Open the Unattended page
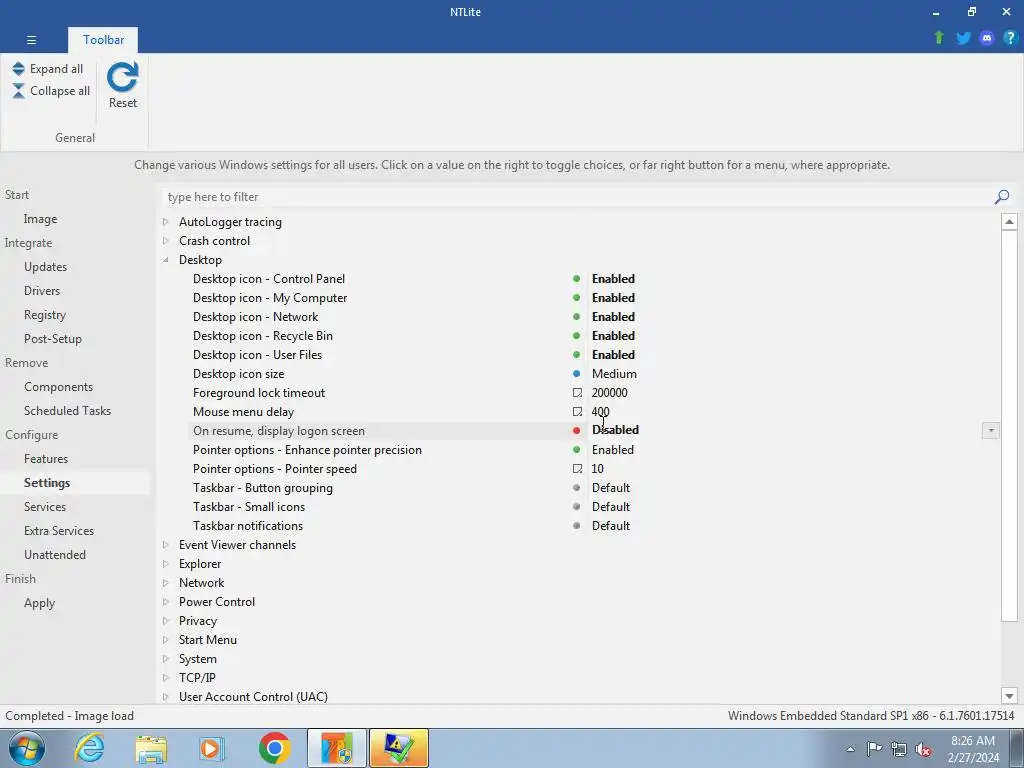The image size is (1024, 768). click(55, 554)
